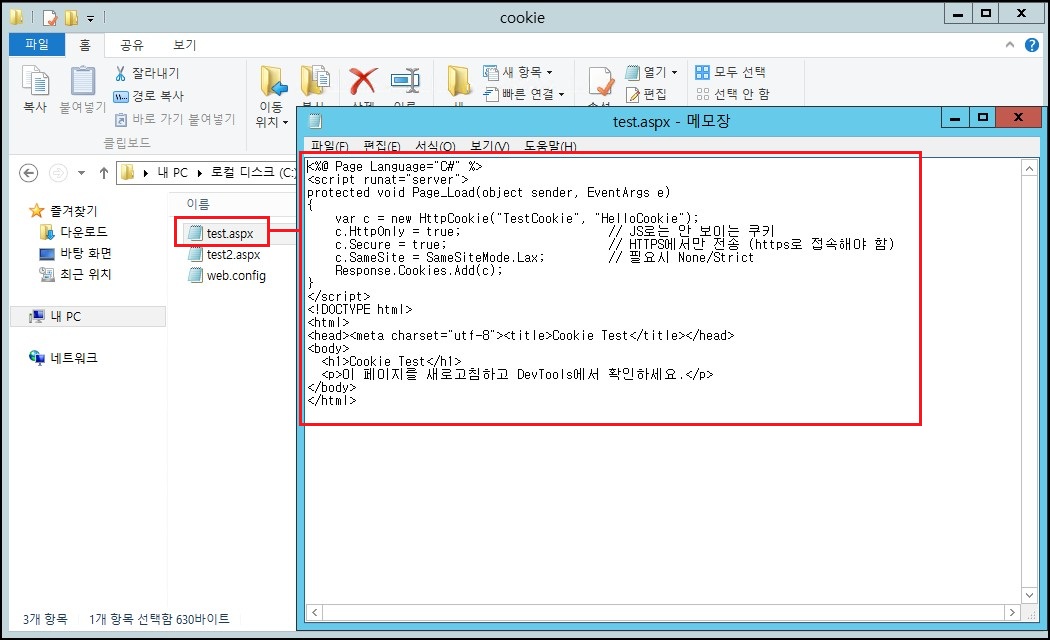Image resolution: width=1050 pixels, height=640 pixels.
Task: Switch to the View (보기) ribbon tab
Action: (x=184, y=45)
